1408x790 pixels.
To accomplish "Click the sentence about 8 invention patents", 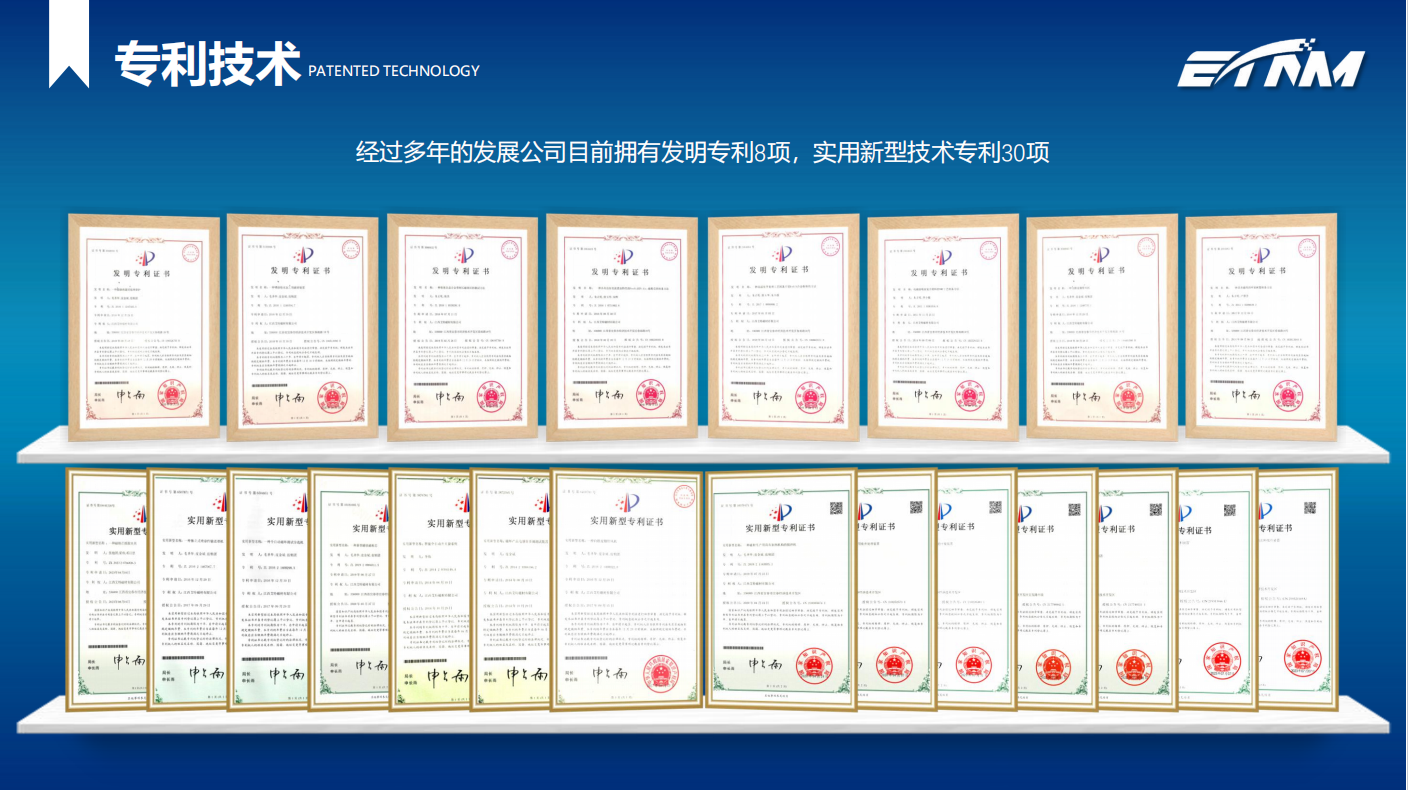I will pos(702,153).
